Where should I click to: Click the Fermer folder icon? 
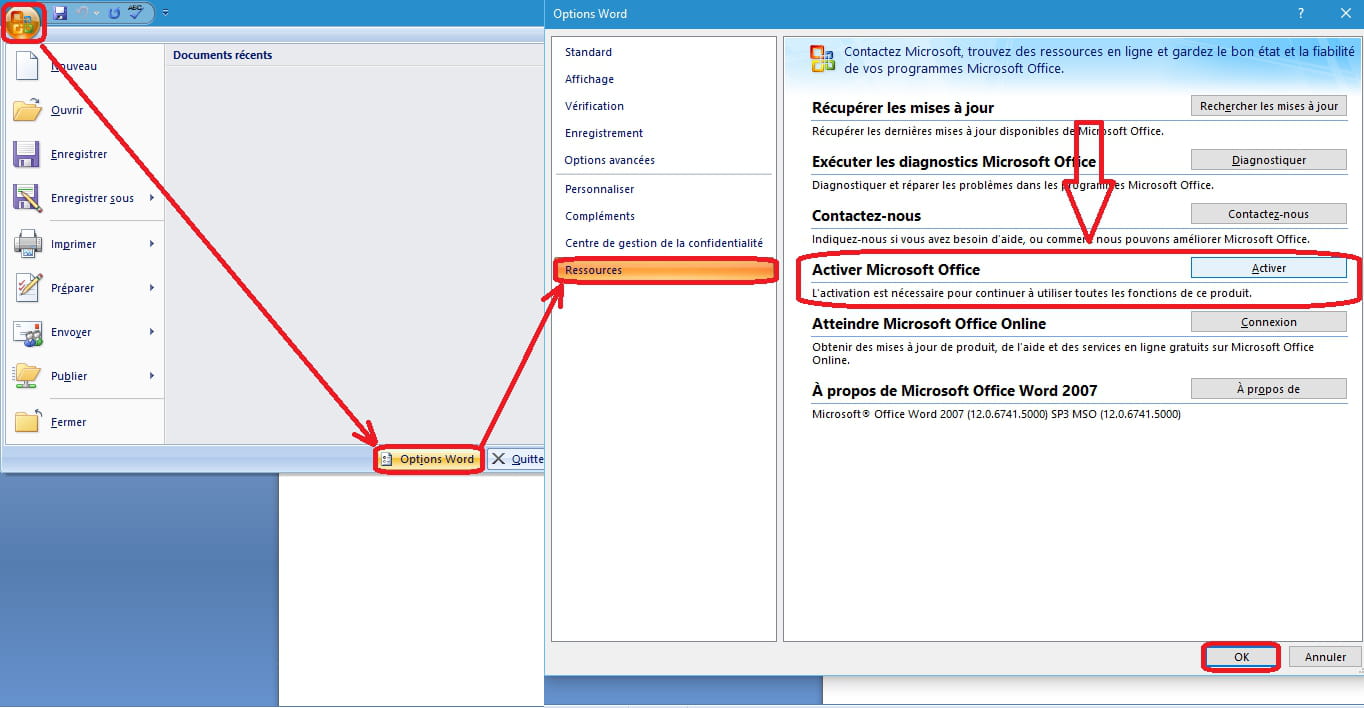pyautogui.click(x=27, y=422)
